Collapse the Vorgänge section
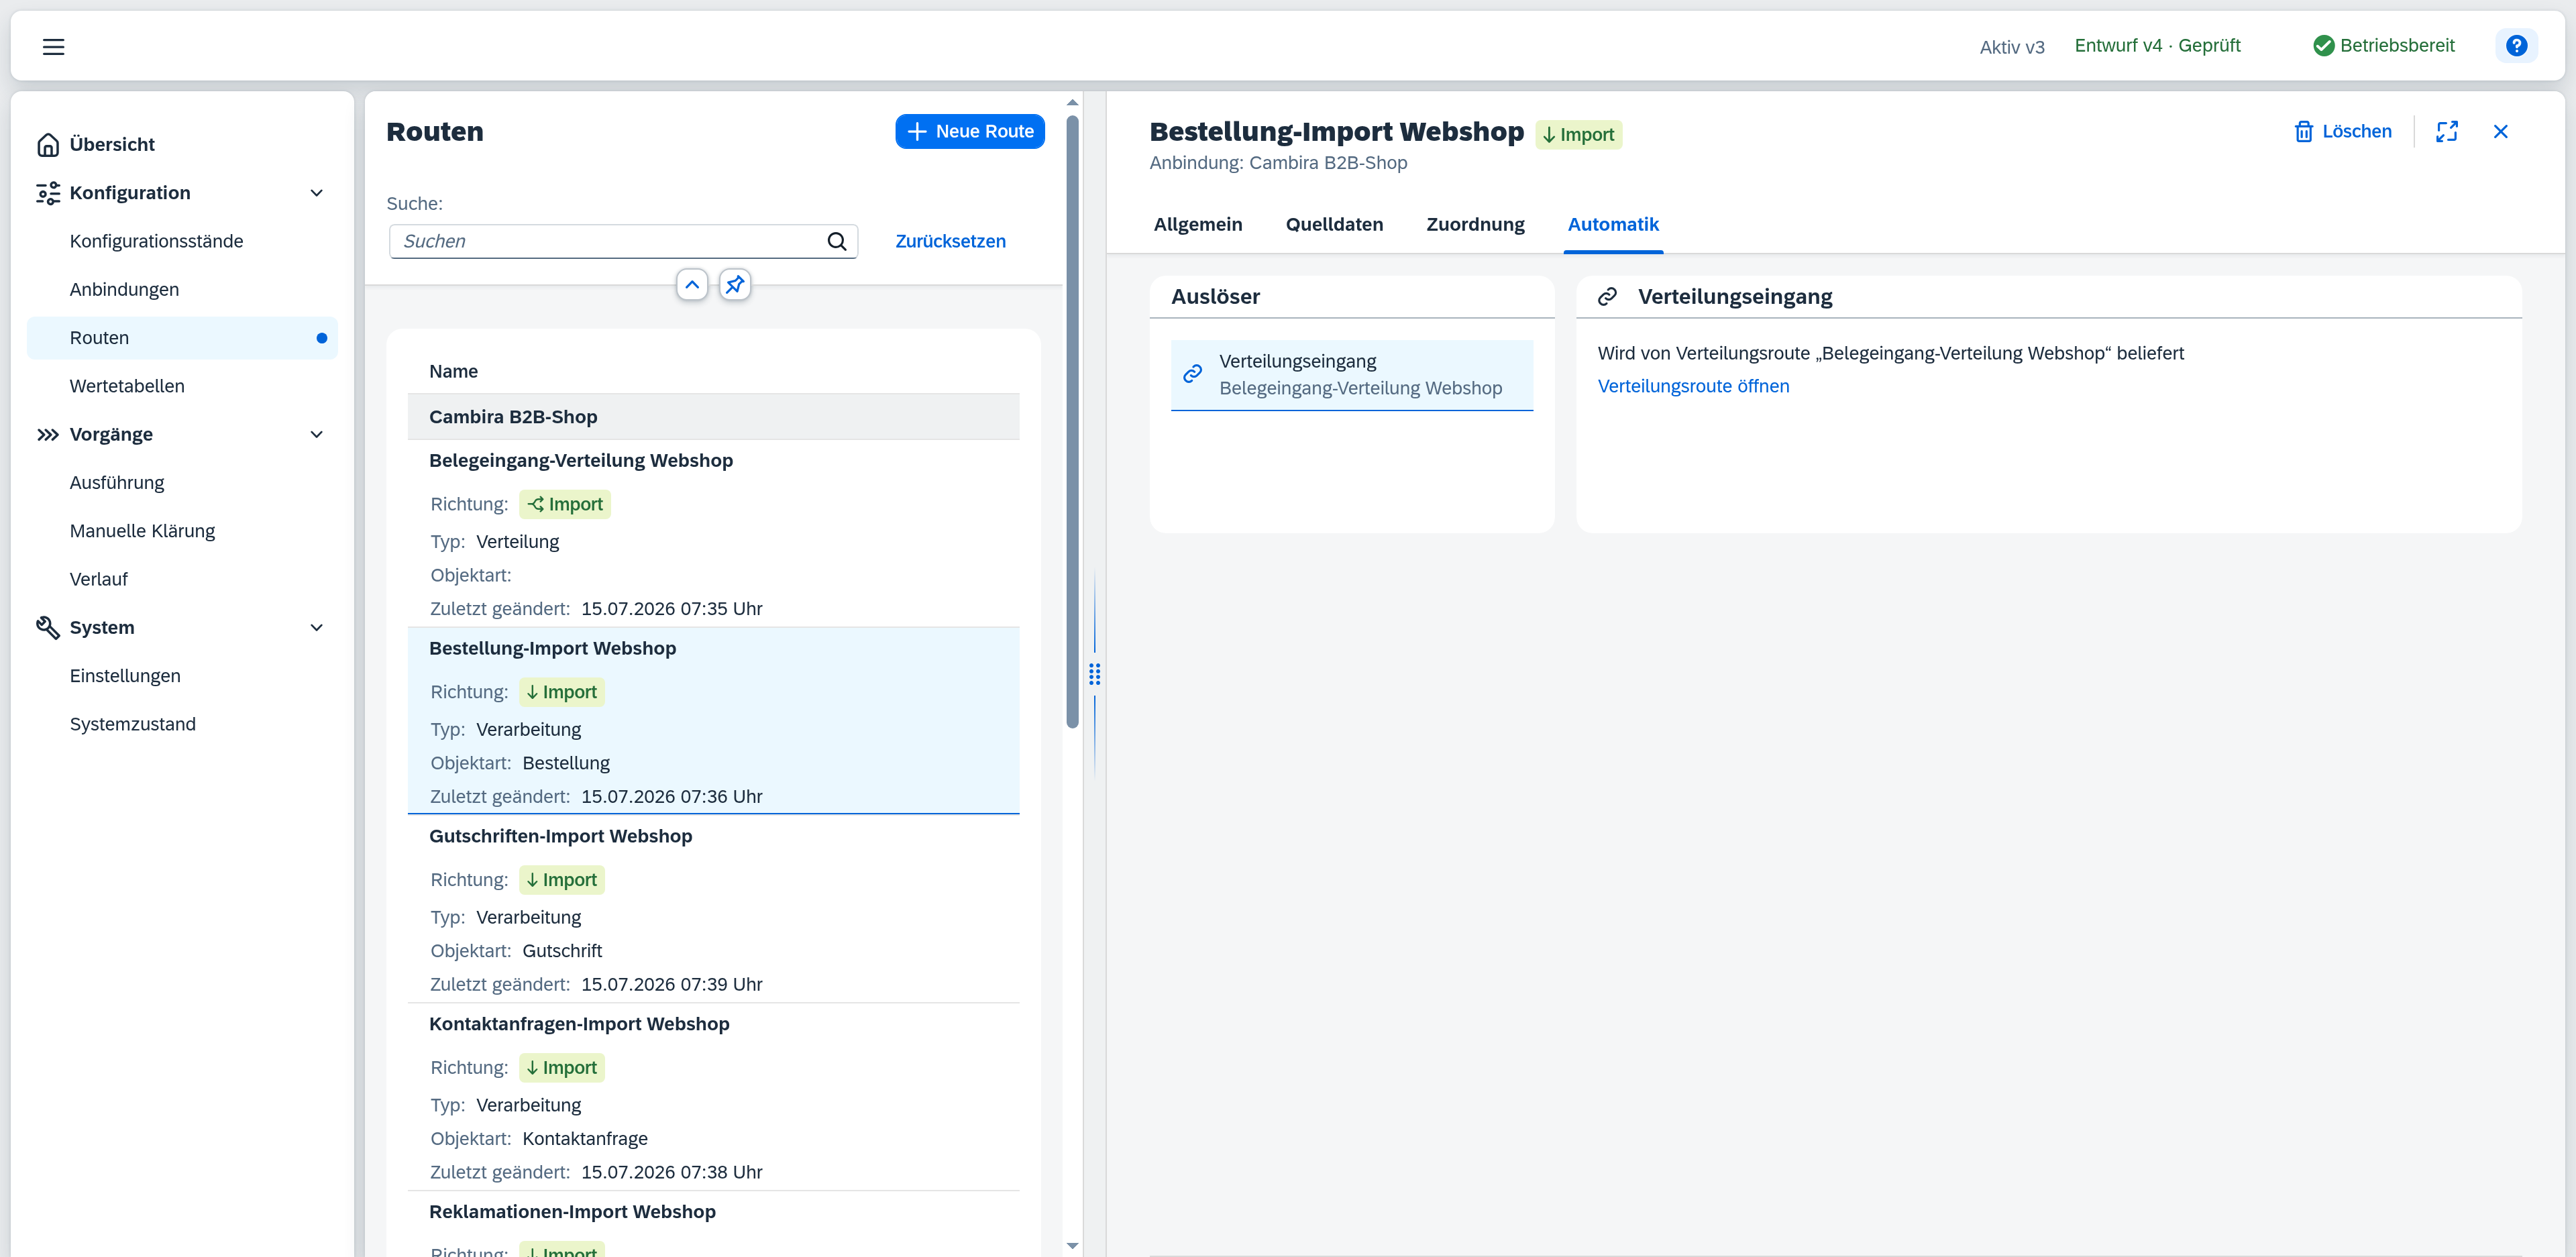This screenshot has width=2576, height=1257. tap(317, 435)
